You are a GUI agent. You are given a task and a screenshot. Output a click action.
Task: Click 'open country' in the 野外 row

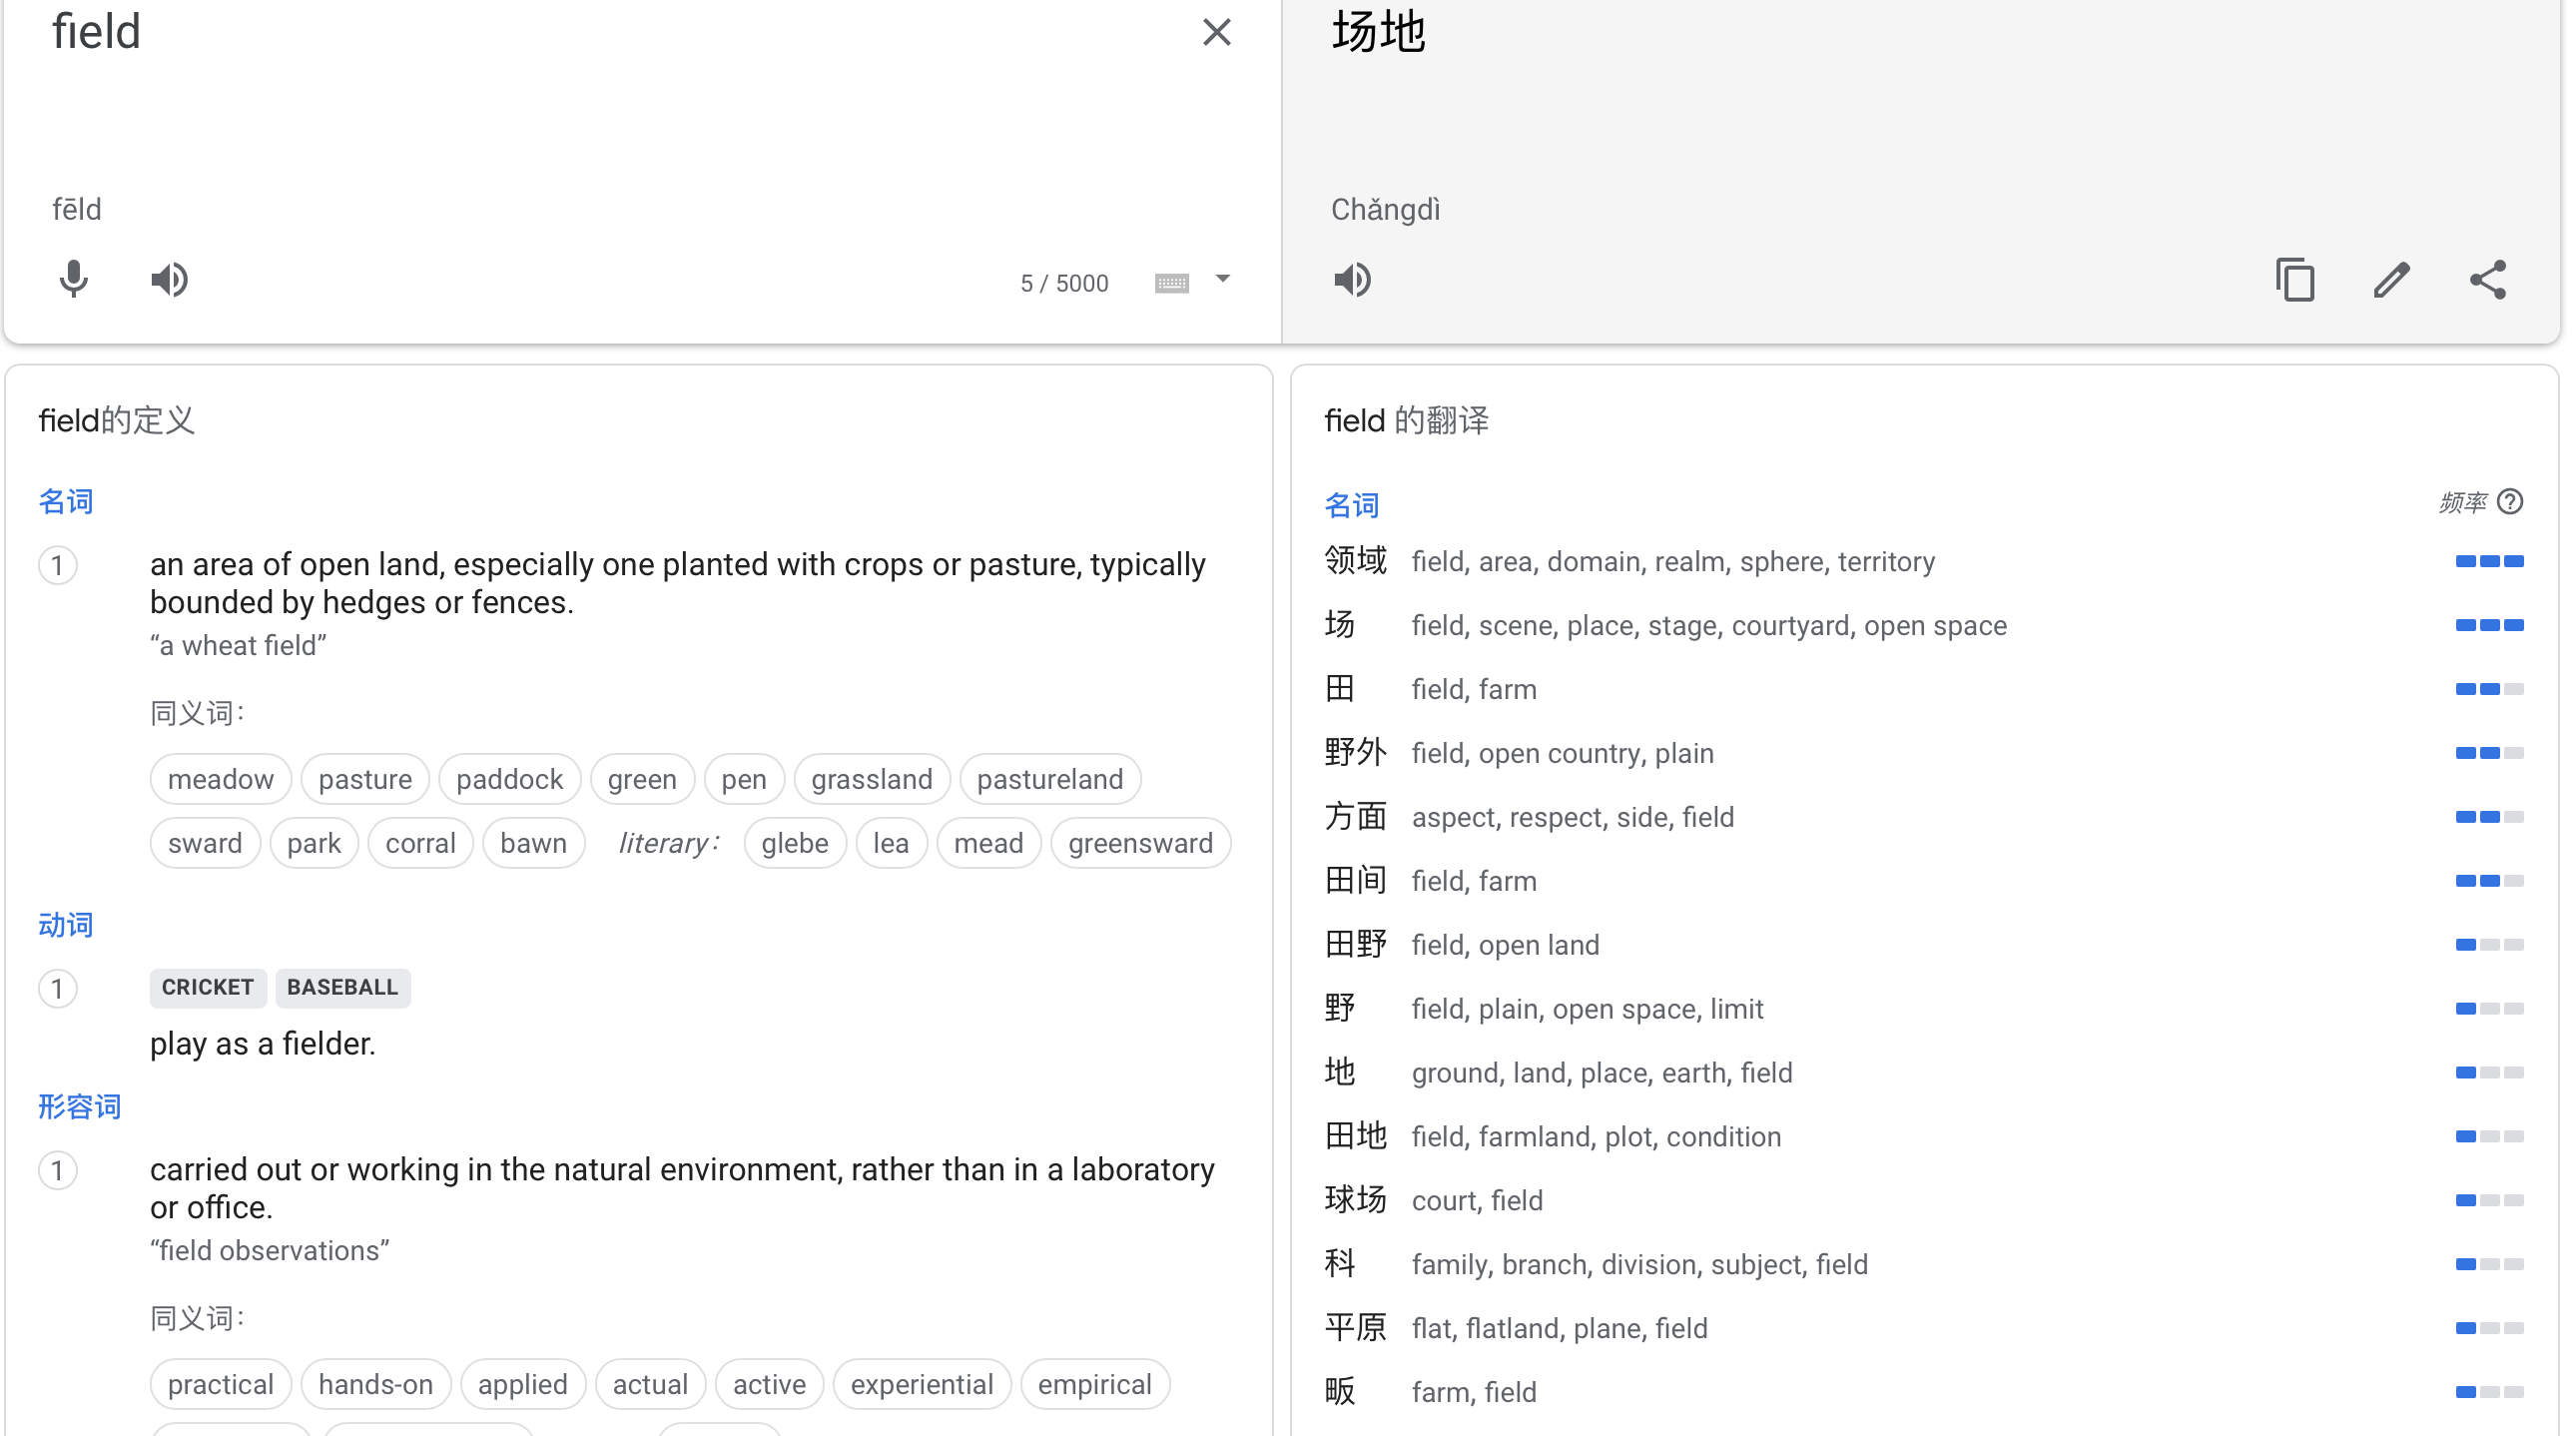click(1559, 754)
